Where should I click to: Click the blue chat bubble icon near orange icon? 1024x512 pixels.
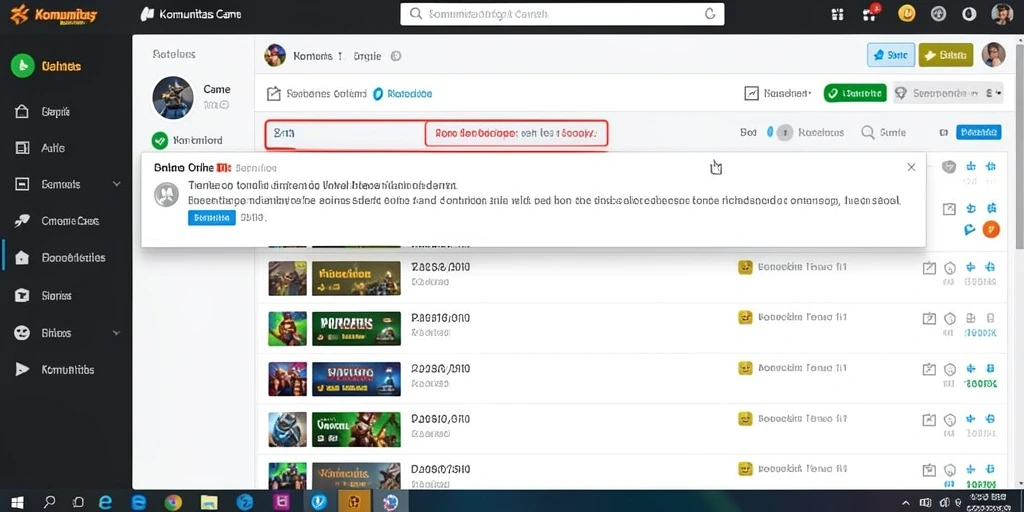click(x=970, y=229)
